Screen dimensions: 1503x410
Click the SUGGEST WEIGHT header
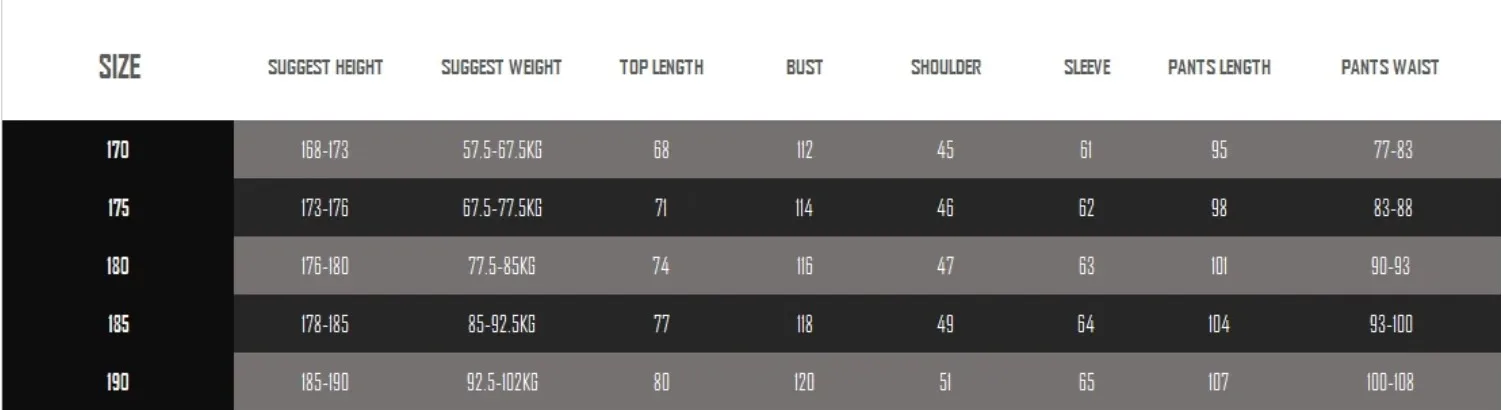click(501, 68)
